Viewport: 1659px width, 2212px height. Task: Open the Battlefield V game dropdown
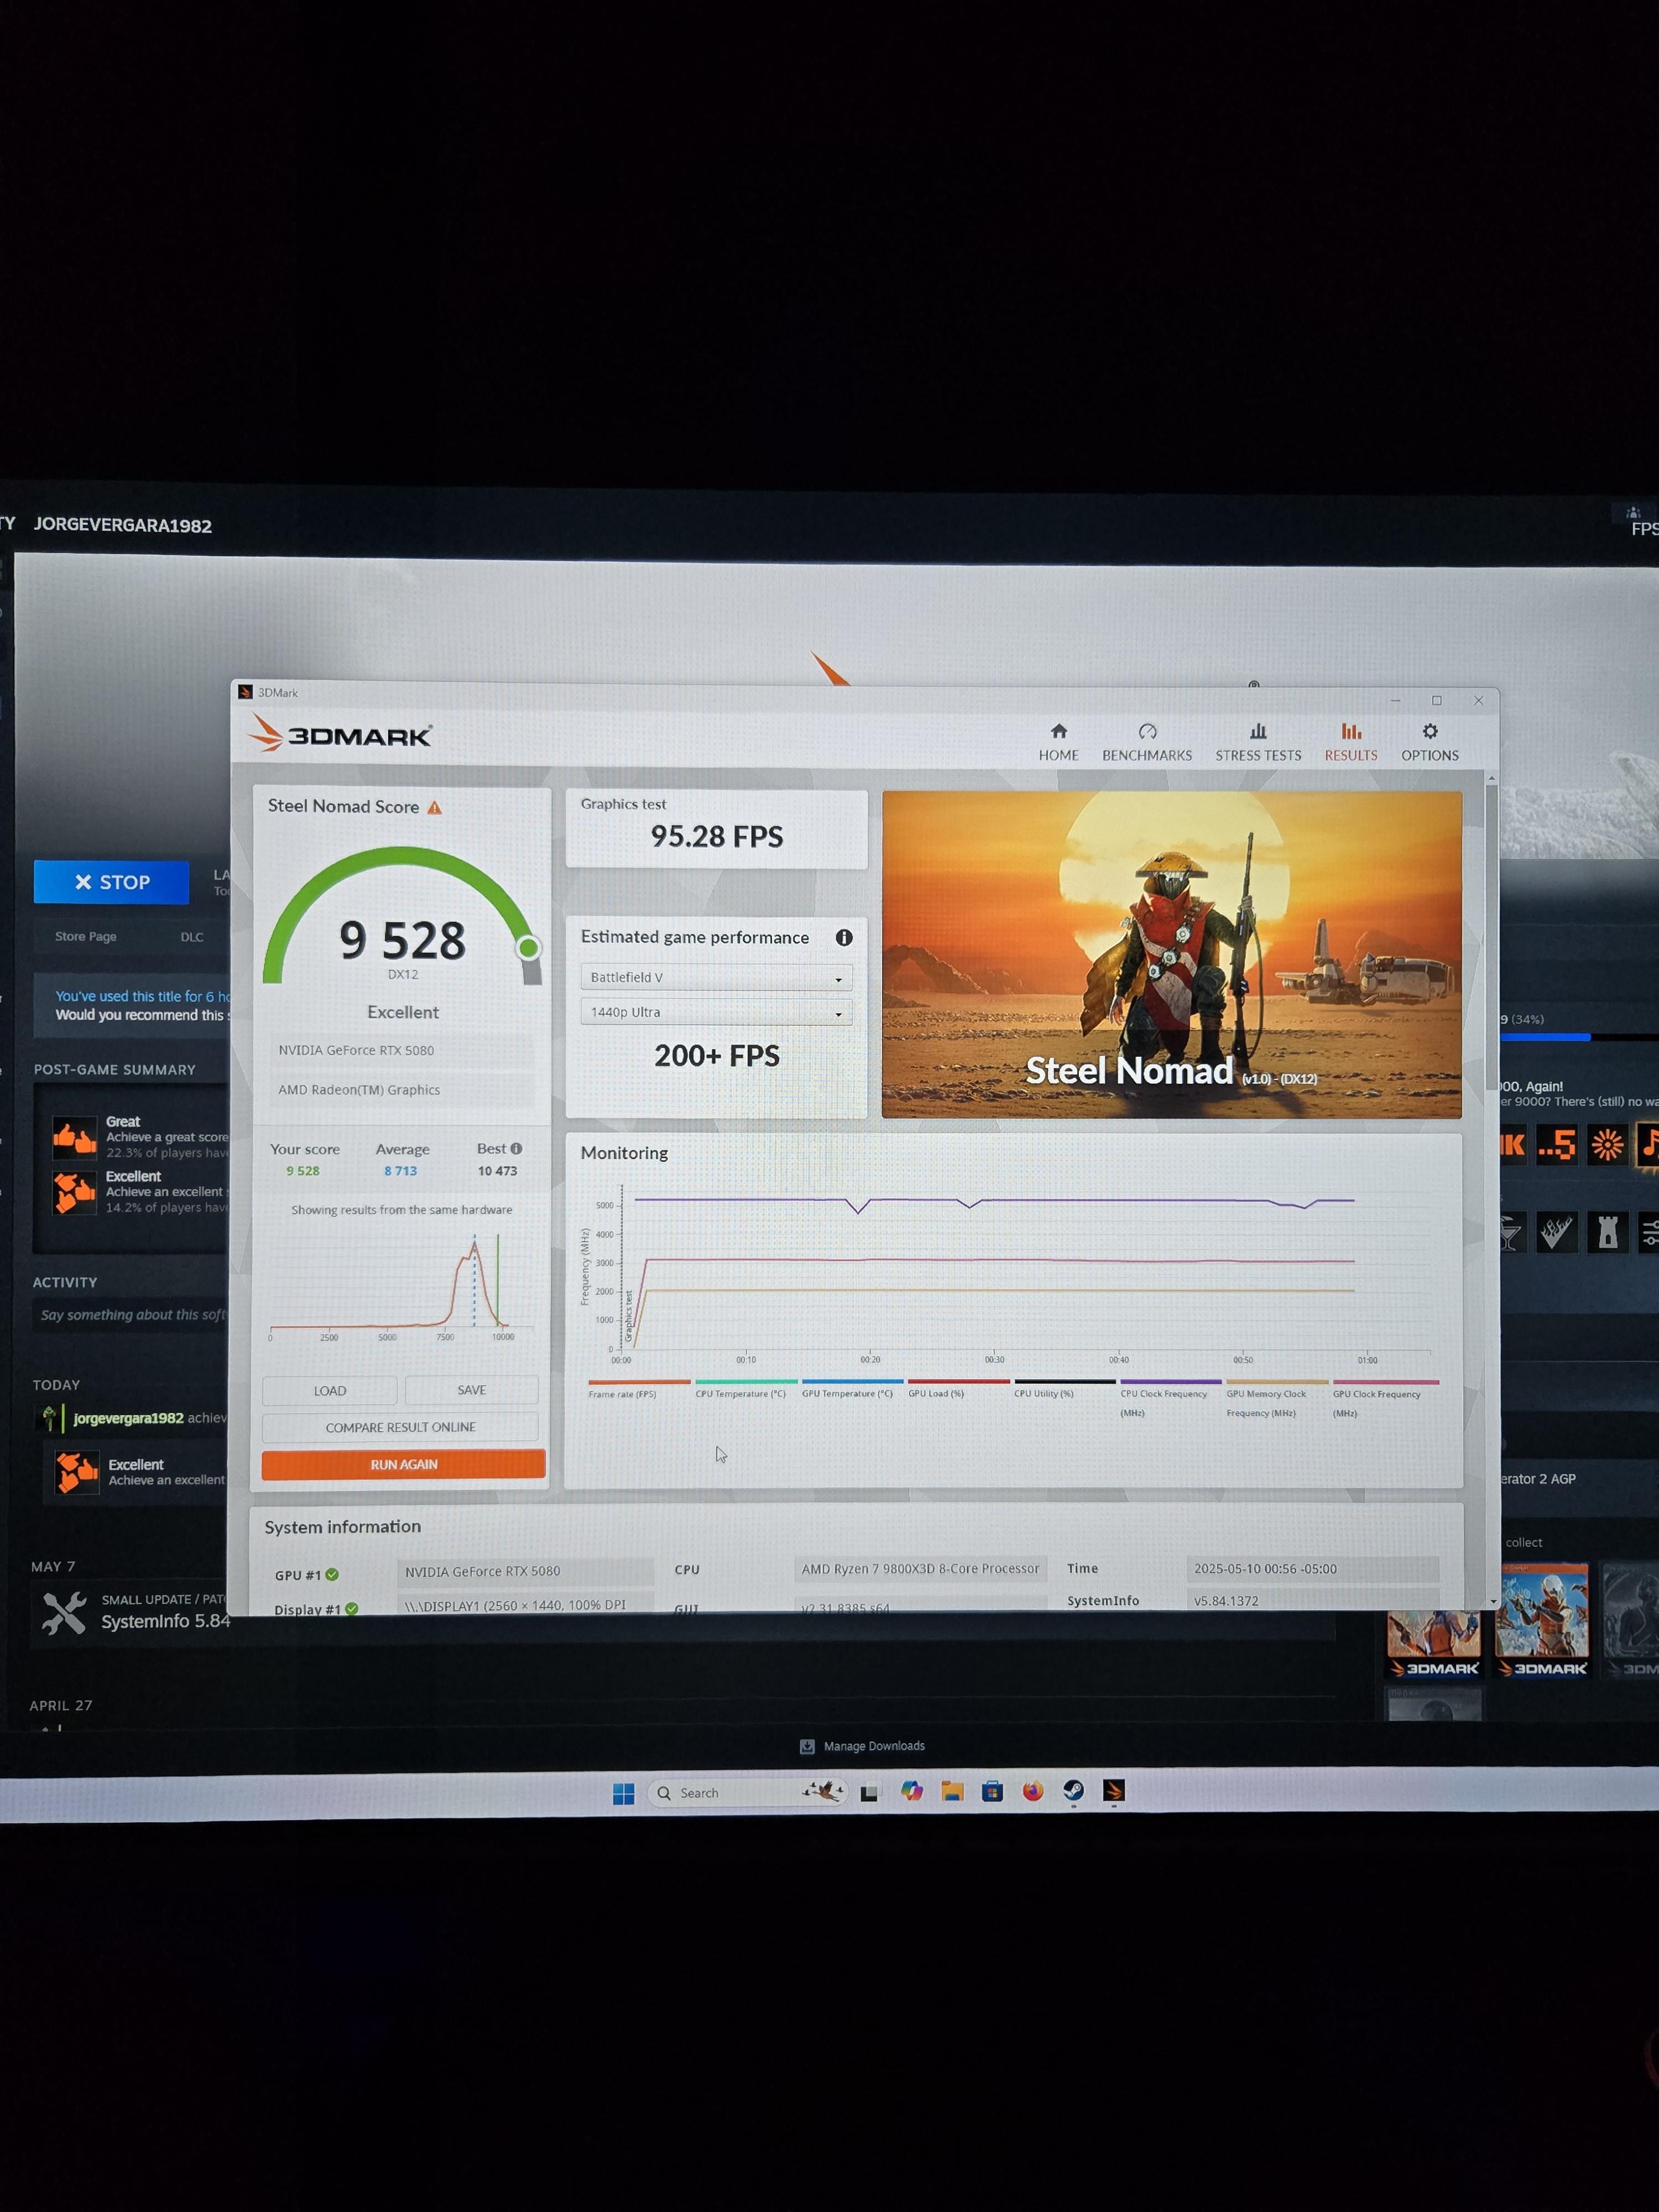716,977
